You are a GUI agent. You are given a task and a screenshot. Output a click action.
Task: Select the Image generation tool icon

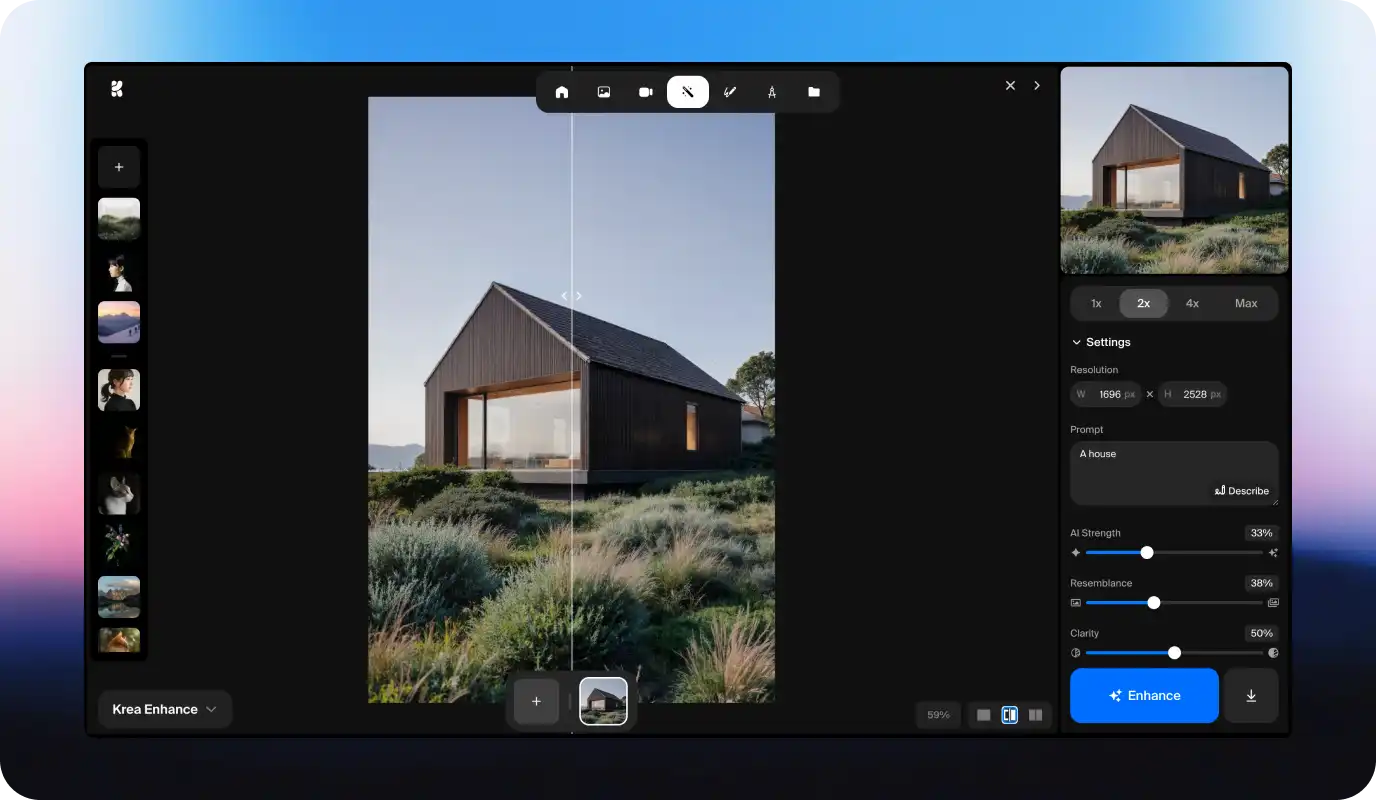(604, 92)
